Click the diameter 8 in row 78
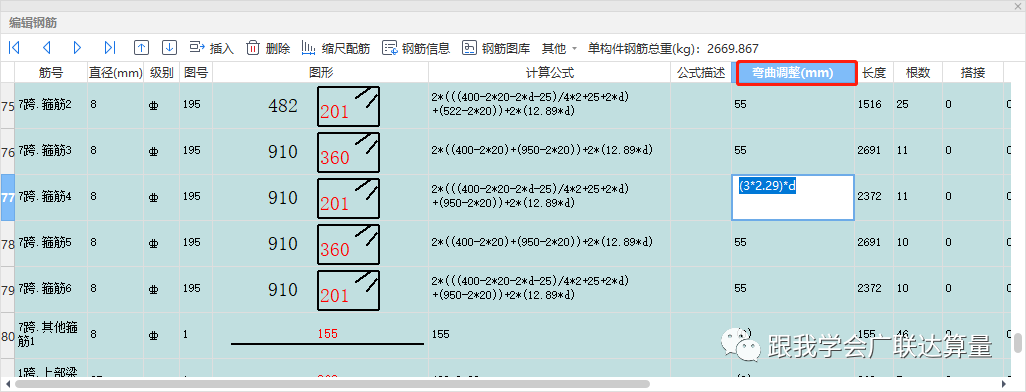 pos(94,242)
